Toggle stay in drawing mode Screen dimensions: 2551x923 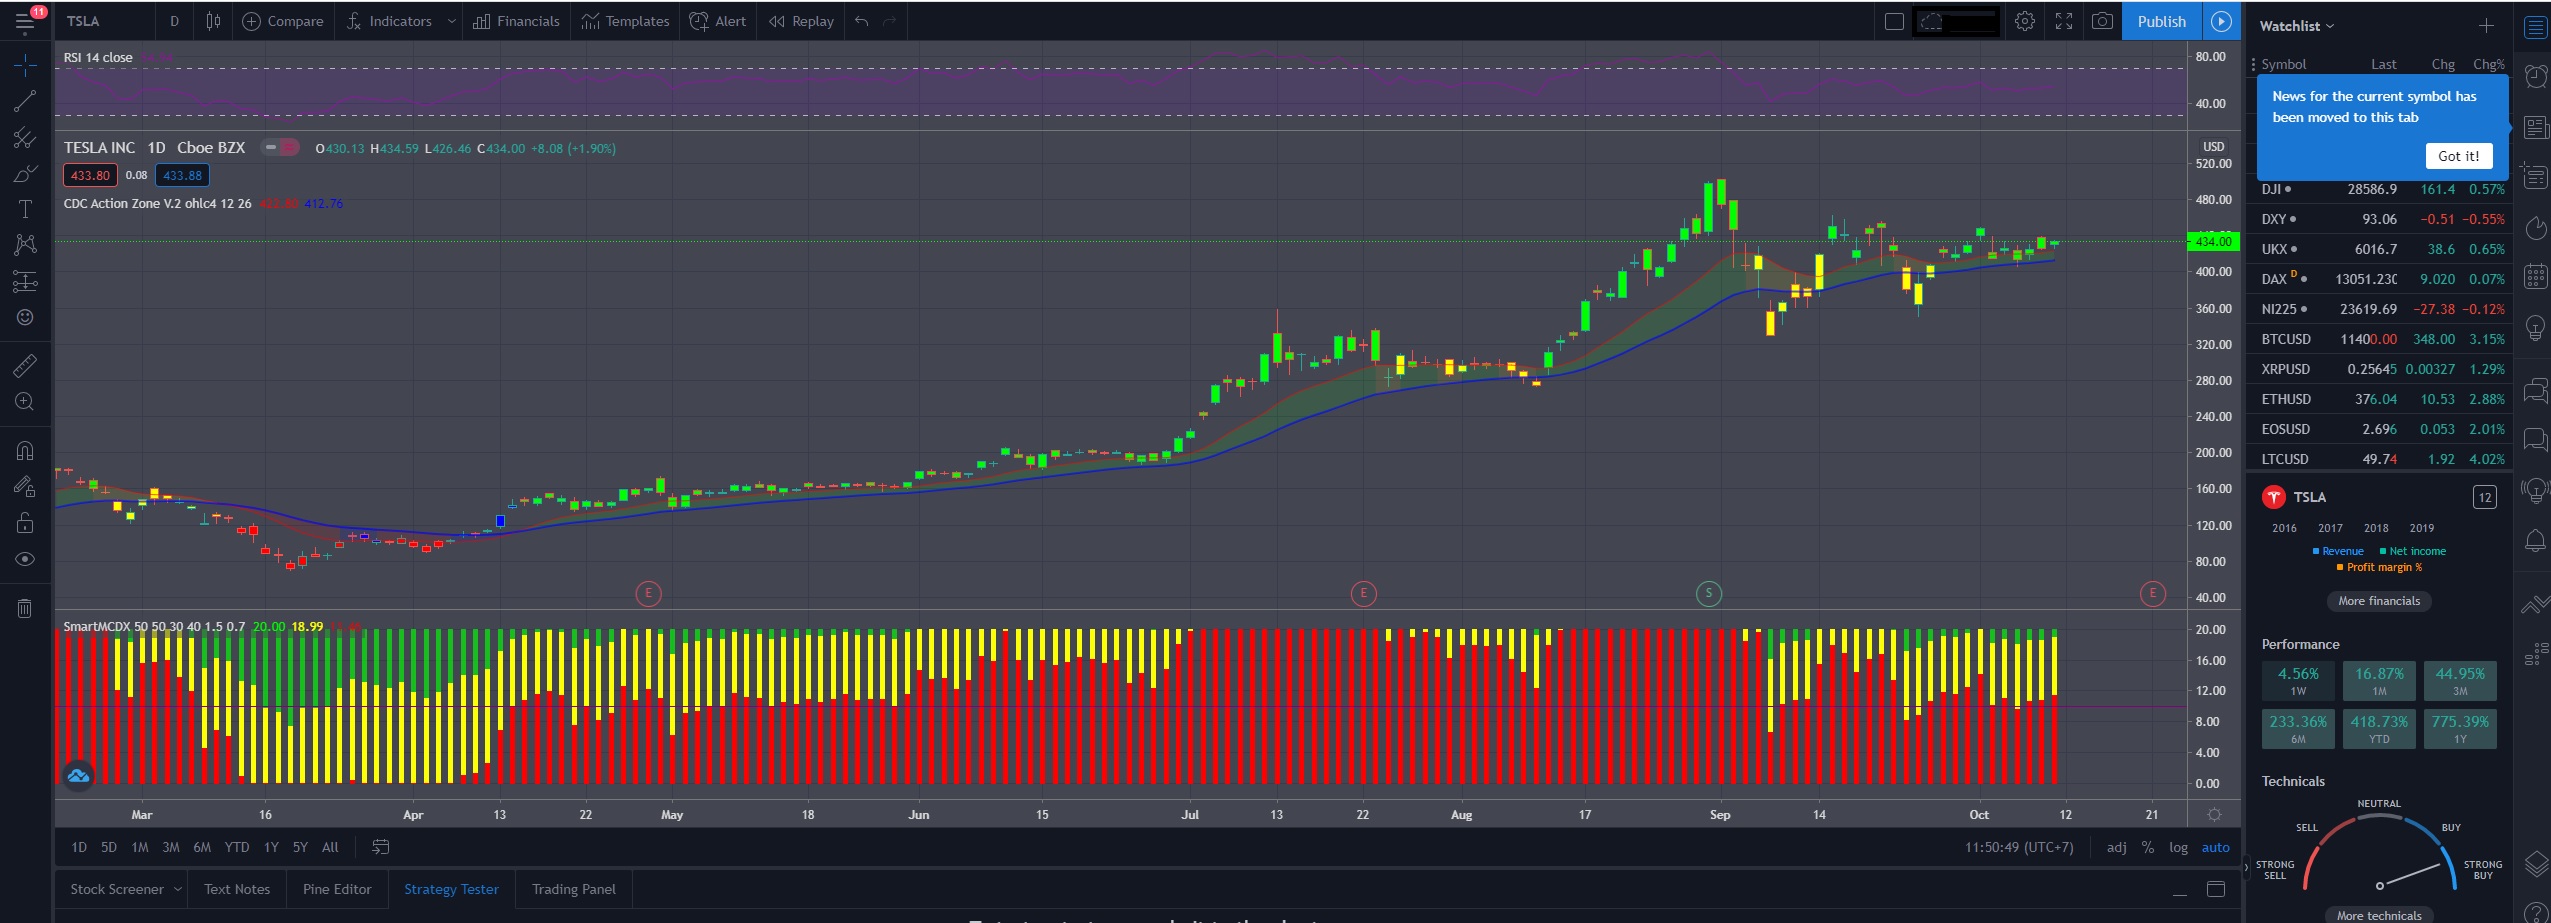pyautogui.click(x=25, y=486)
